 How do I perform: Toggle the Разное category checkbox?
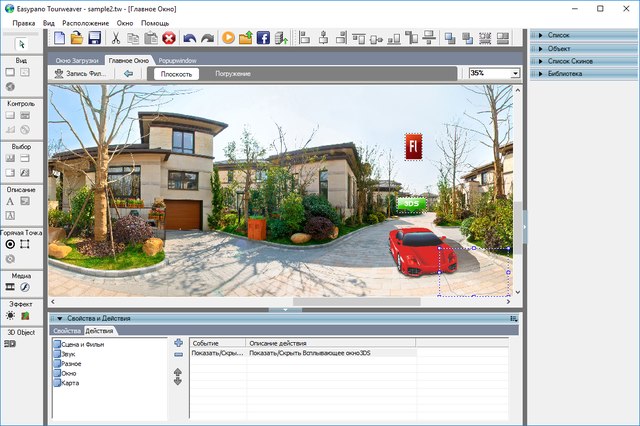[57, 363]
